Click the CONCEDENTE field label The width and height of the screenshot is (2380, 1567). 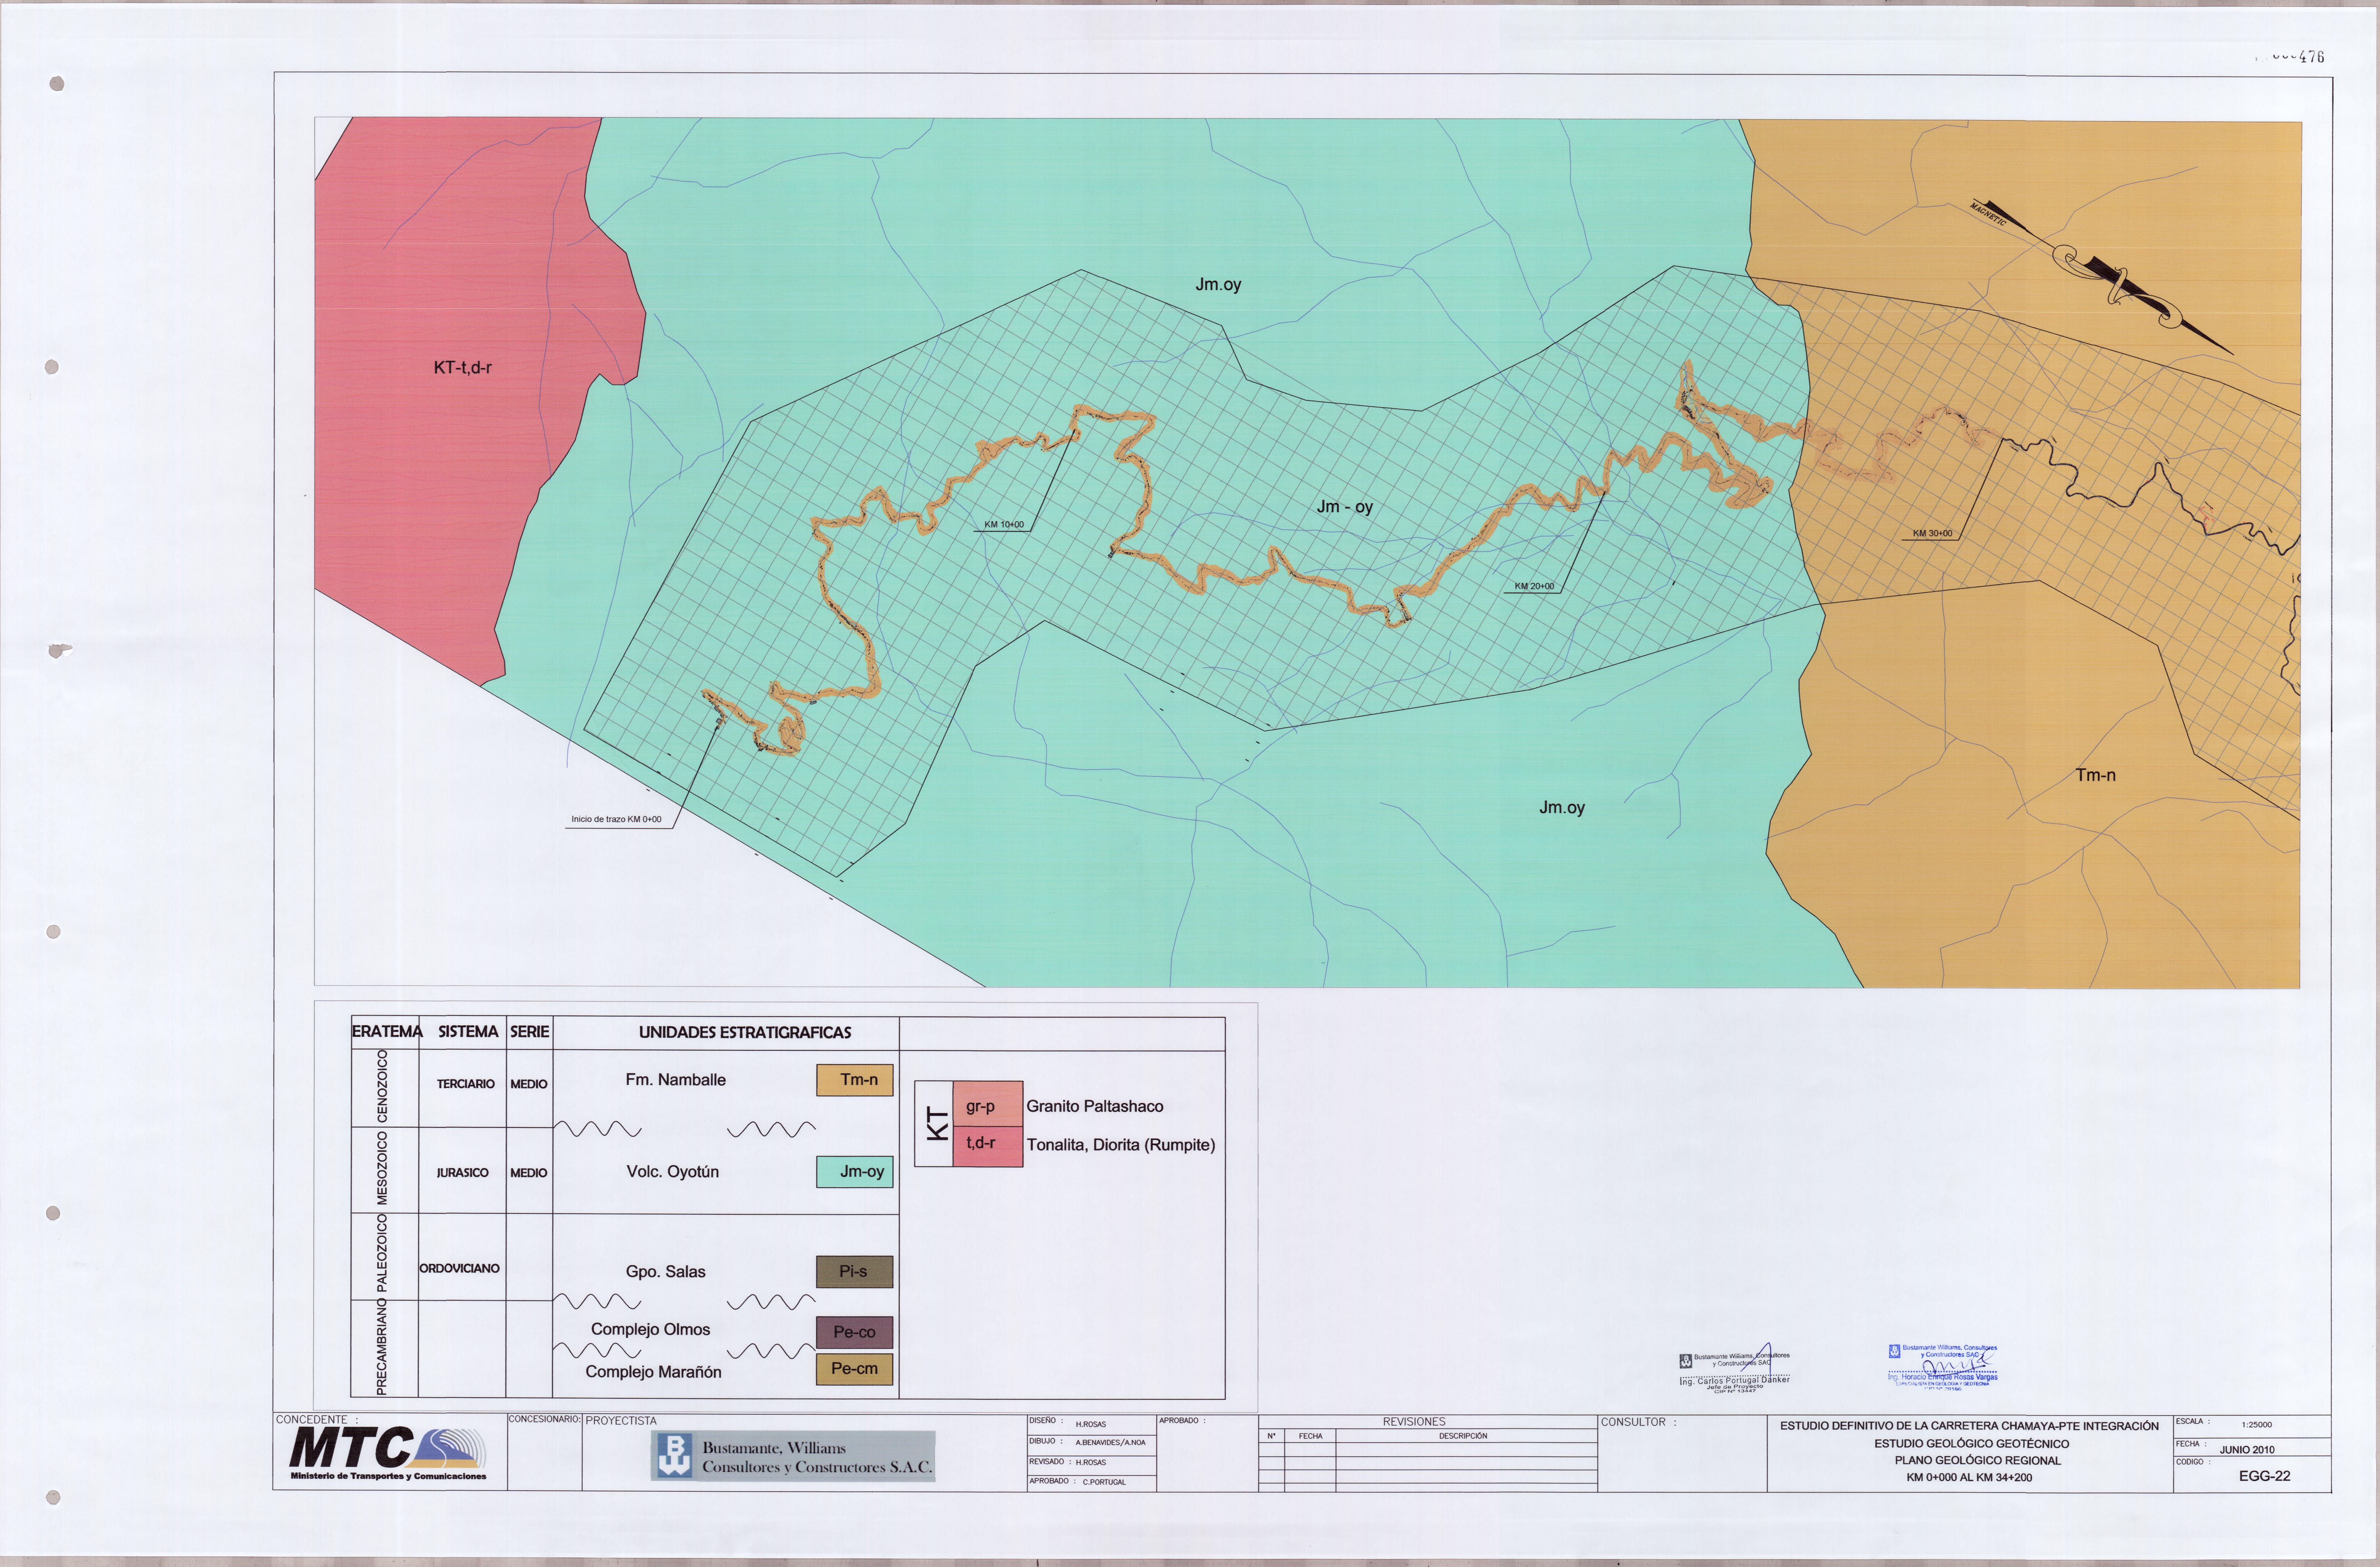[x=317, y=1420]
